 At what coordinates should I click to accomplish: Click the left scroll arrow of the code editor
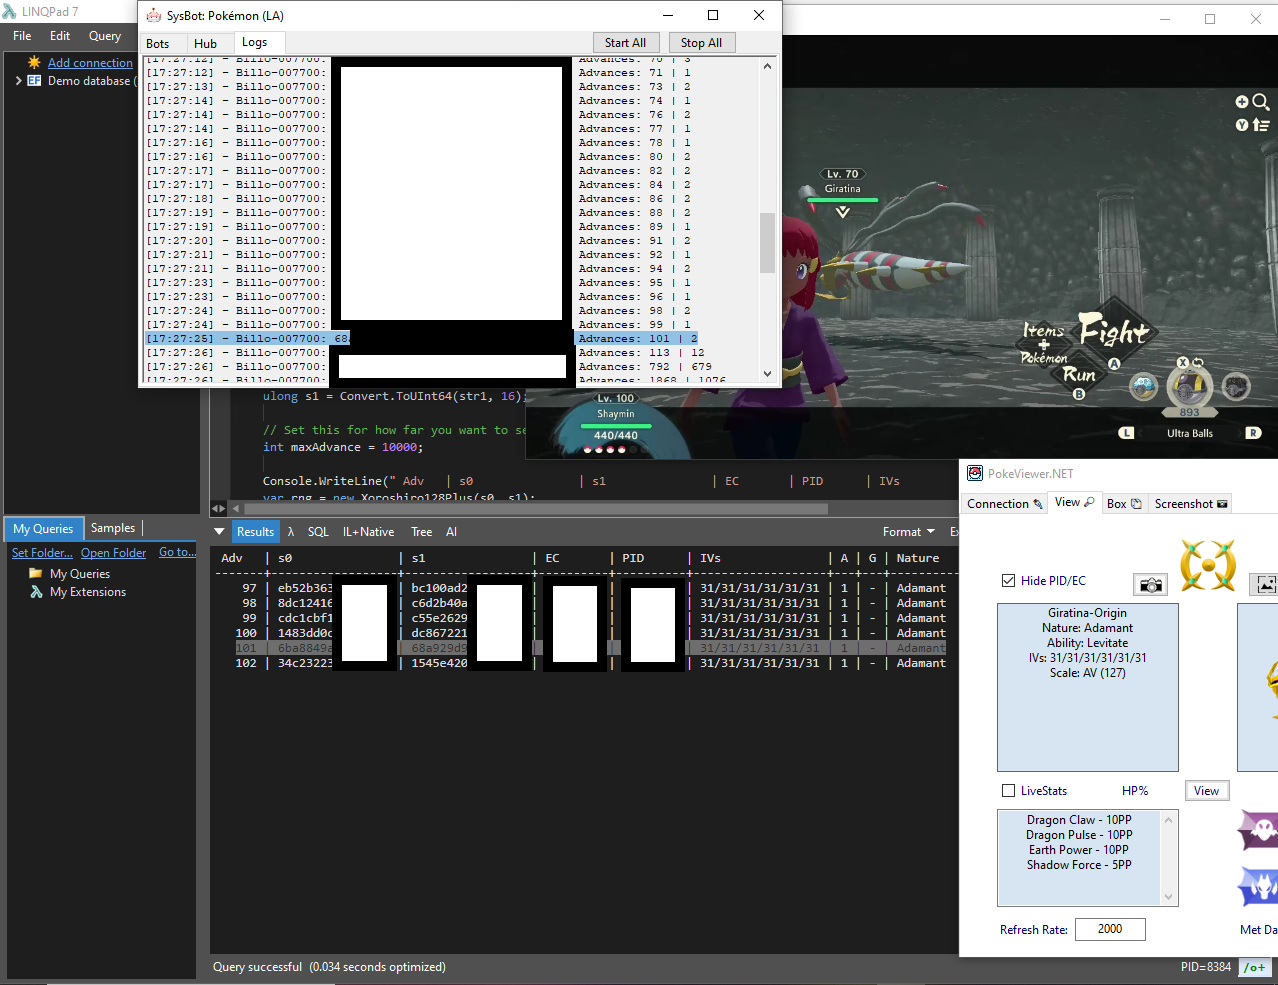pyautogui.click(x=236, y=508)
